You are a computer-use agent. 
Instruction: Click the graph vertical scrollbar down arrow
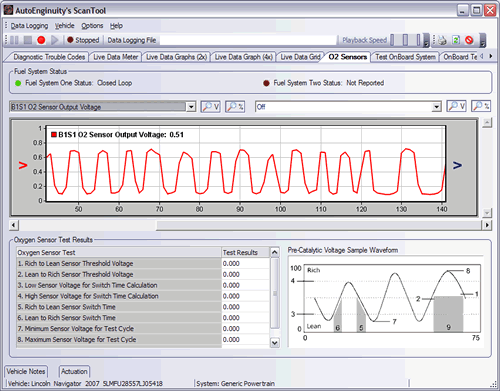tap(487, 212)
